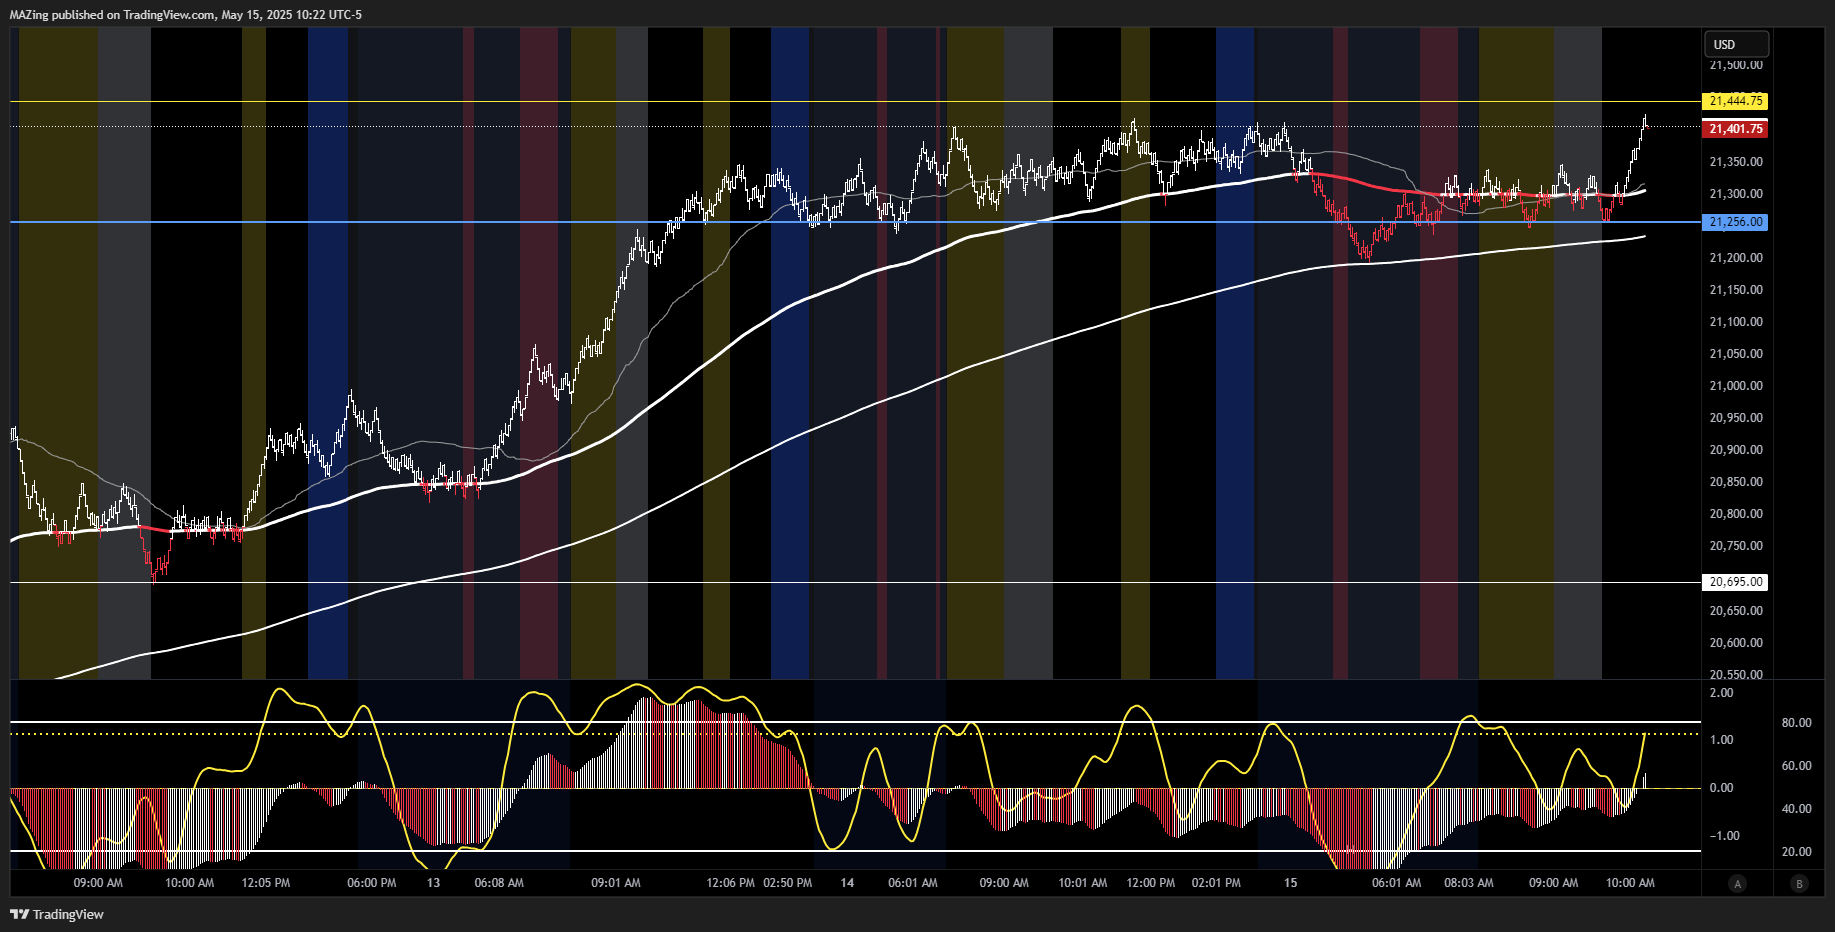
Task: Click the 06:00 PM time axis label
Action: pos(372,883)
